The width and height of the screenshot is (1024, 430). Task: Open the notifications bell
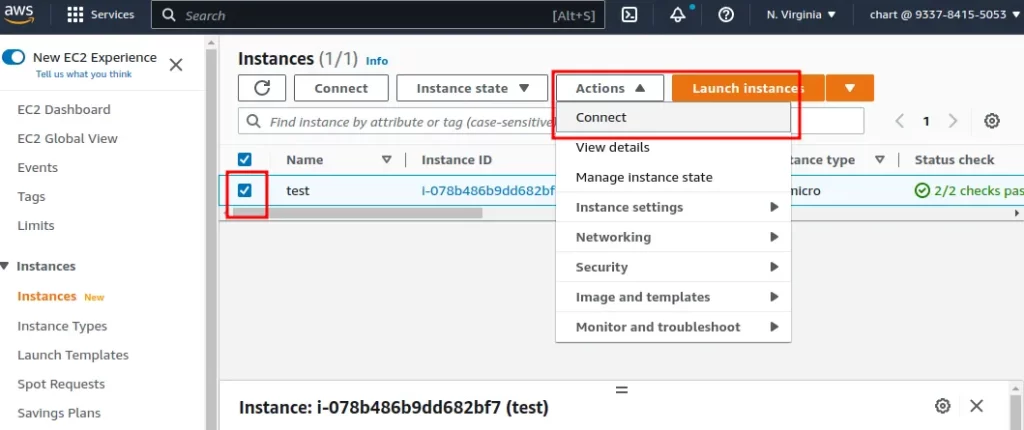click(x=678, y=15)
